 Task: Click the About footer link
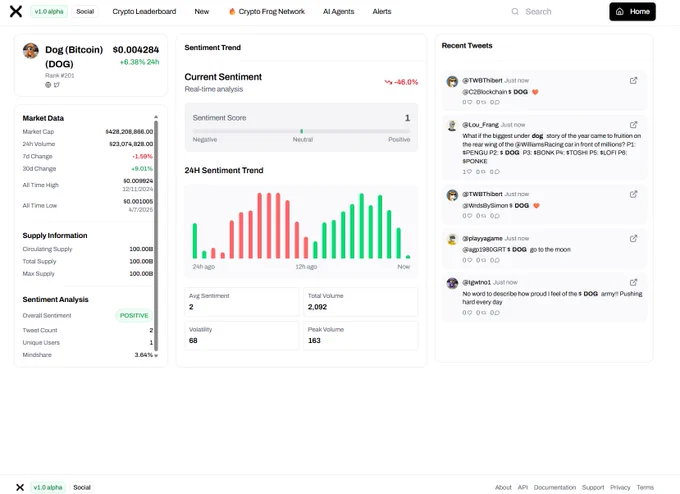point(503,487)
